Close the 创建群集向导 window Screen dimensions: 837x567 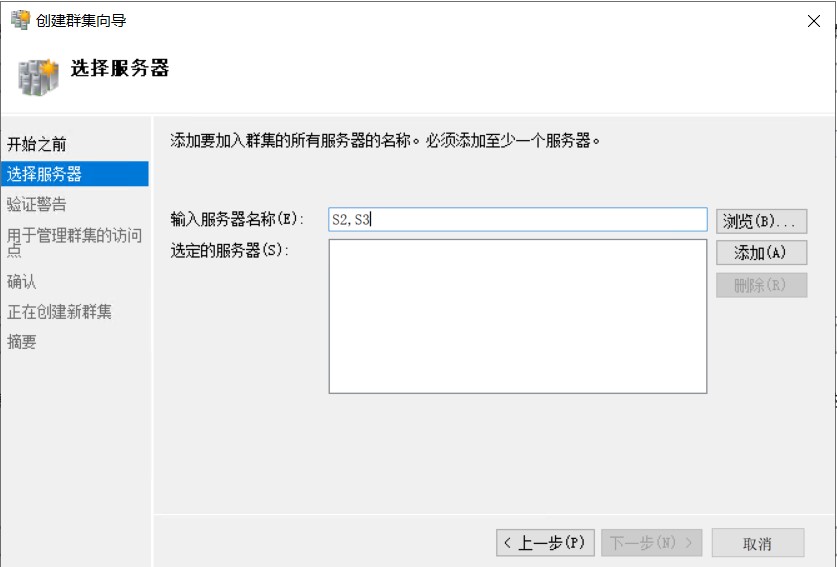coord(814,21)
